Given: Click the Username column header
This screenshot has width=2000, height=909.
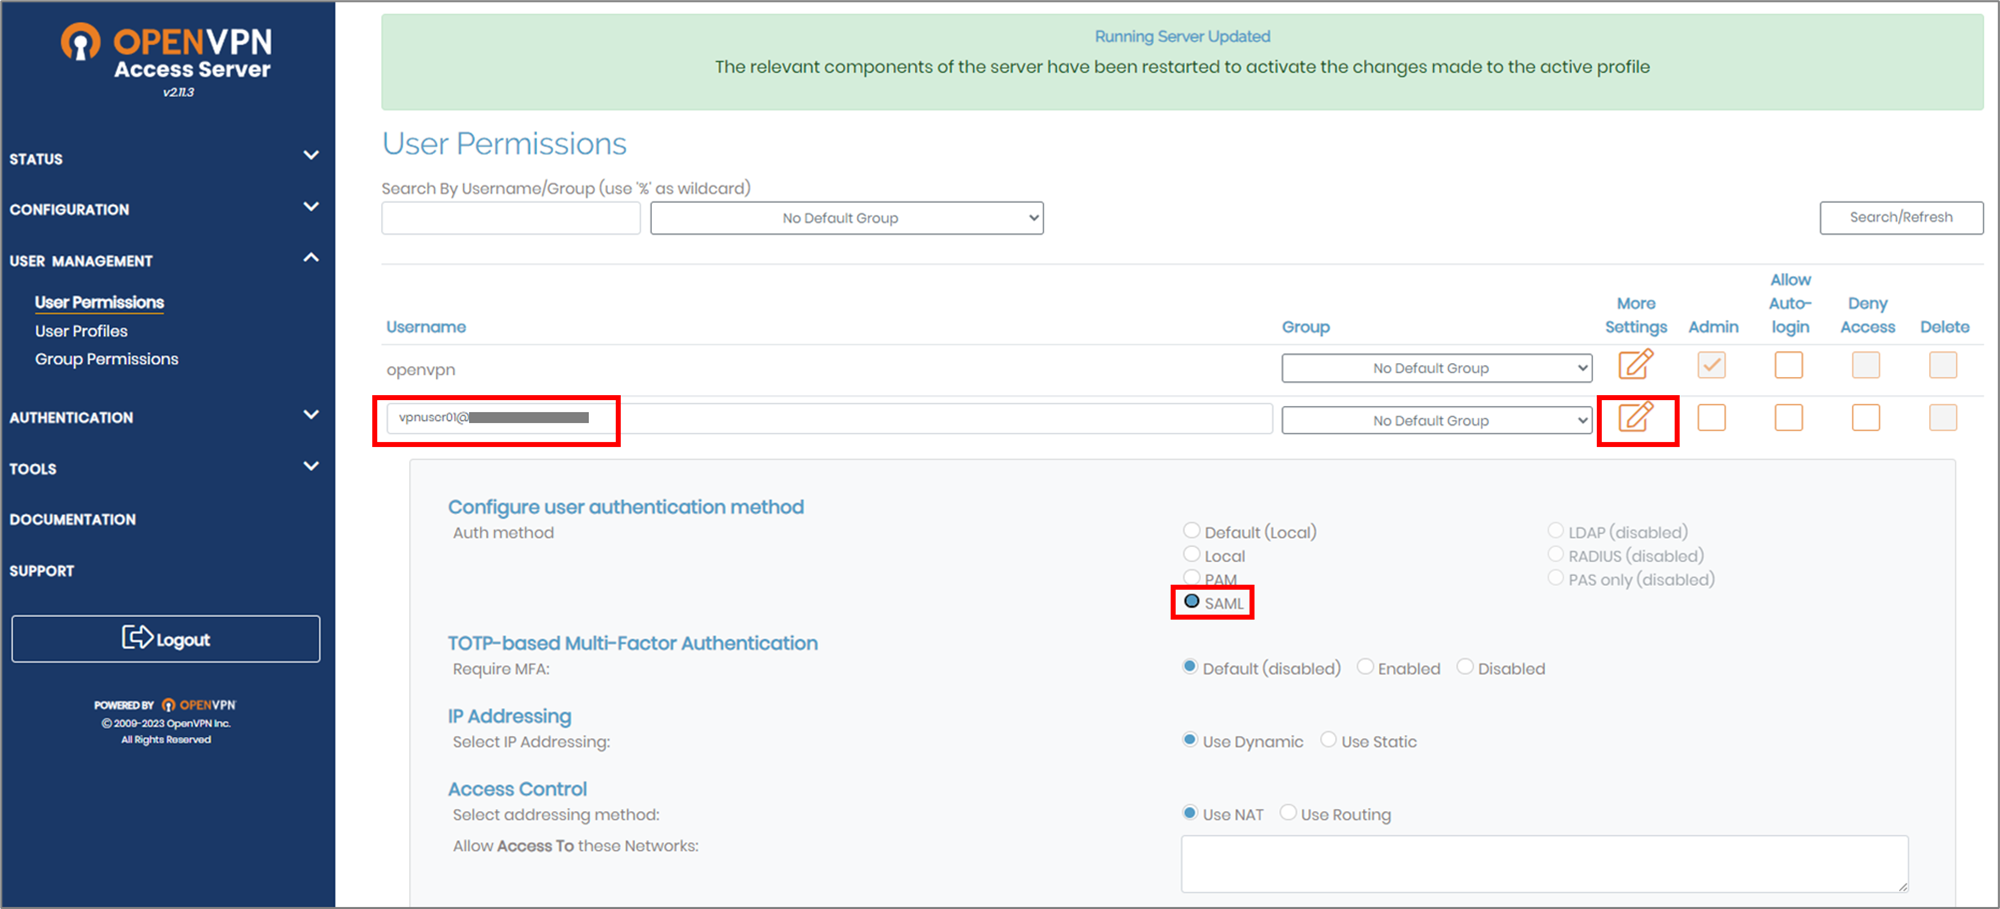Looking at the screenshot, I should (x=426, y=327).
